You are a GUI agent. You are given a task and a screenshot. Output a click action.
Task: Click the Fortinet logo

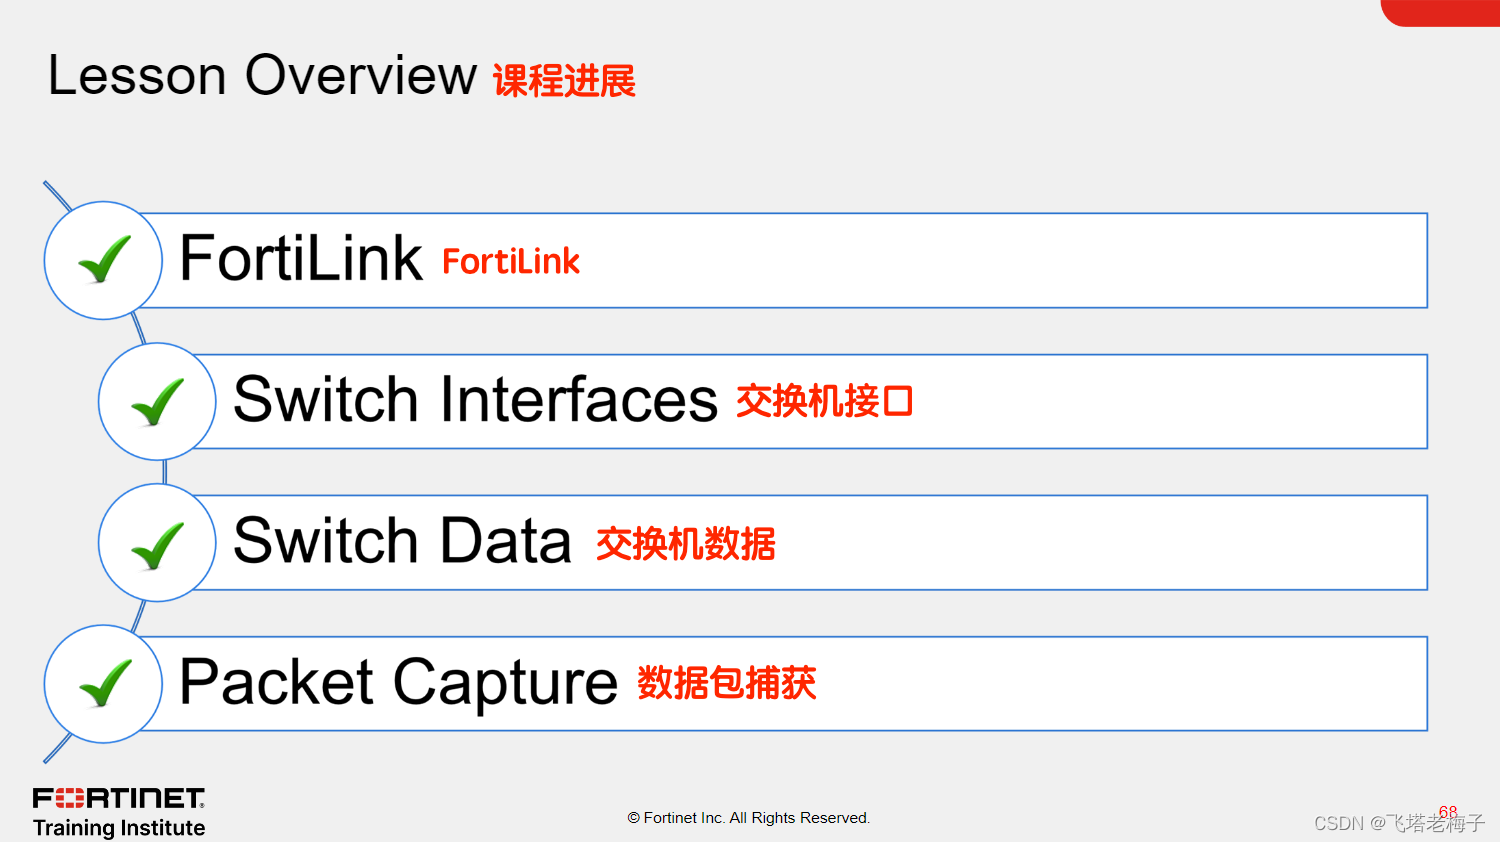pyautogui.click(x=119, y=798)
